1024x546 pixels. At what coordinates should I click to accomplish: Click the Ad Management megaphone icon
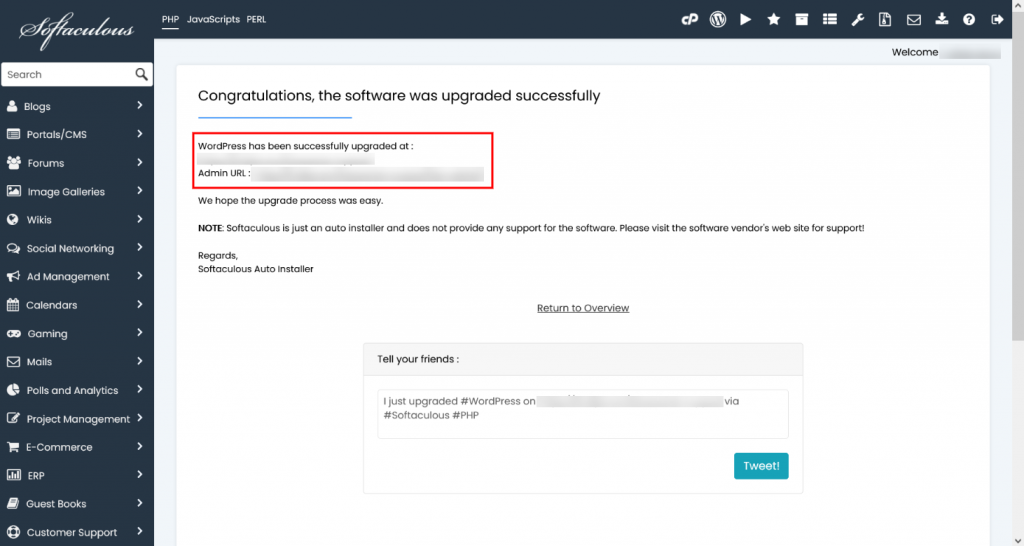pyautogui.click(x=13, y=276)
